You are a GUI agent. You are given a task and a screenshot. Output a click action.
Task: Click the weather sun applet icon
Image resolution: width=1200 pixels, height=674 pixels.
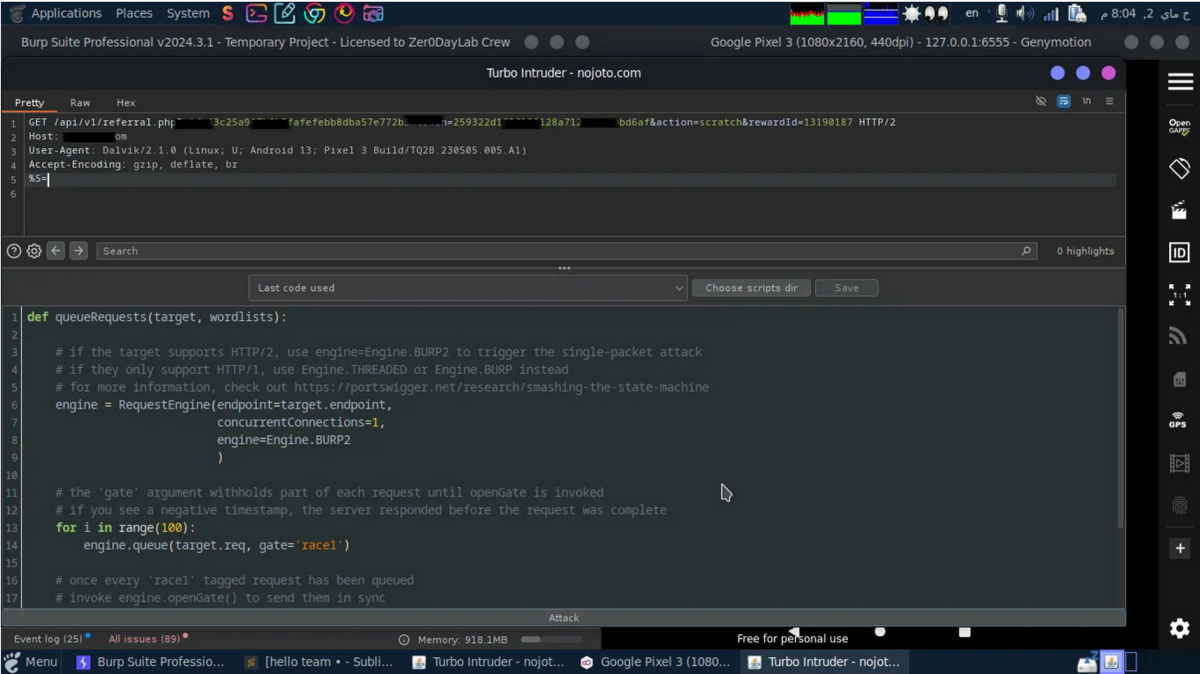(x=911, y=14)
